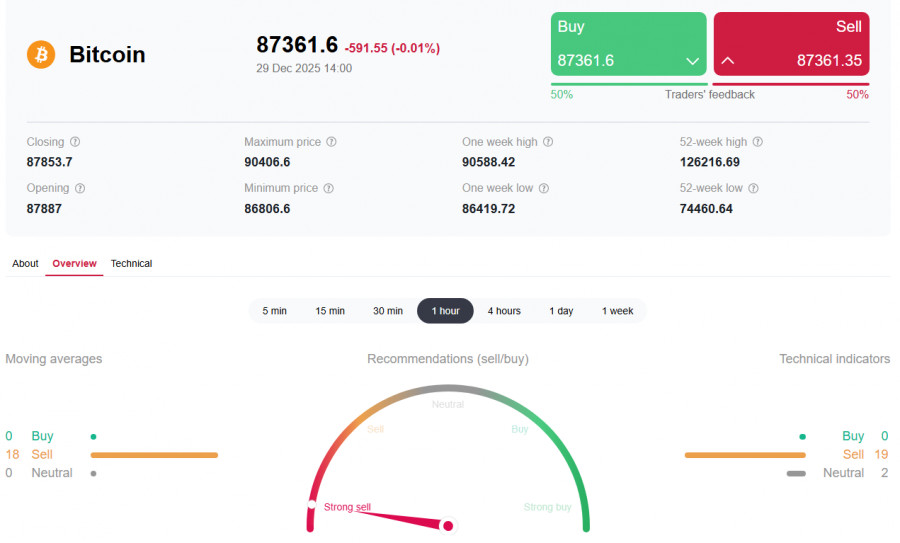Open the Closing help tooltip icon
Screen dimensions: 900x543
pos(75,142)
